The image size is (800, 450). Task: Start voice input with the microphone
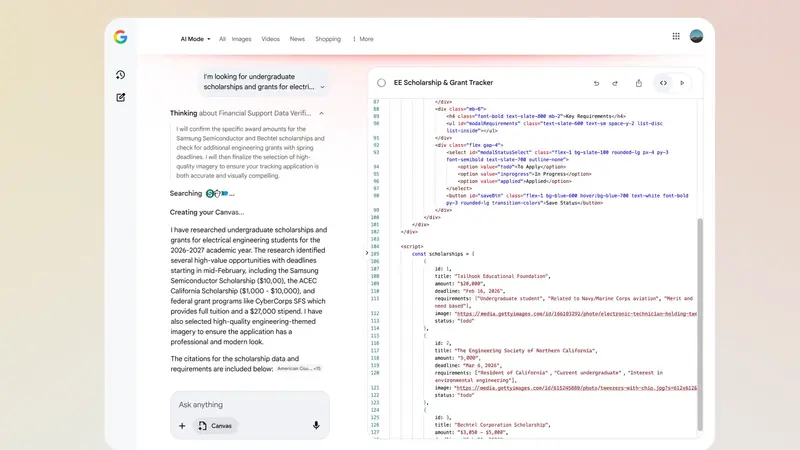click(x=316, y=425)
